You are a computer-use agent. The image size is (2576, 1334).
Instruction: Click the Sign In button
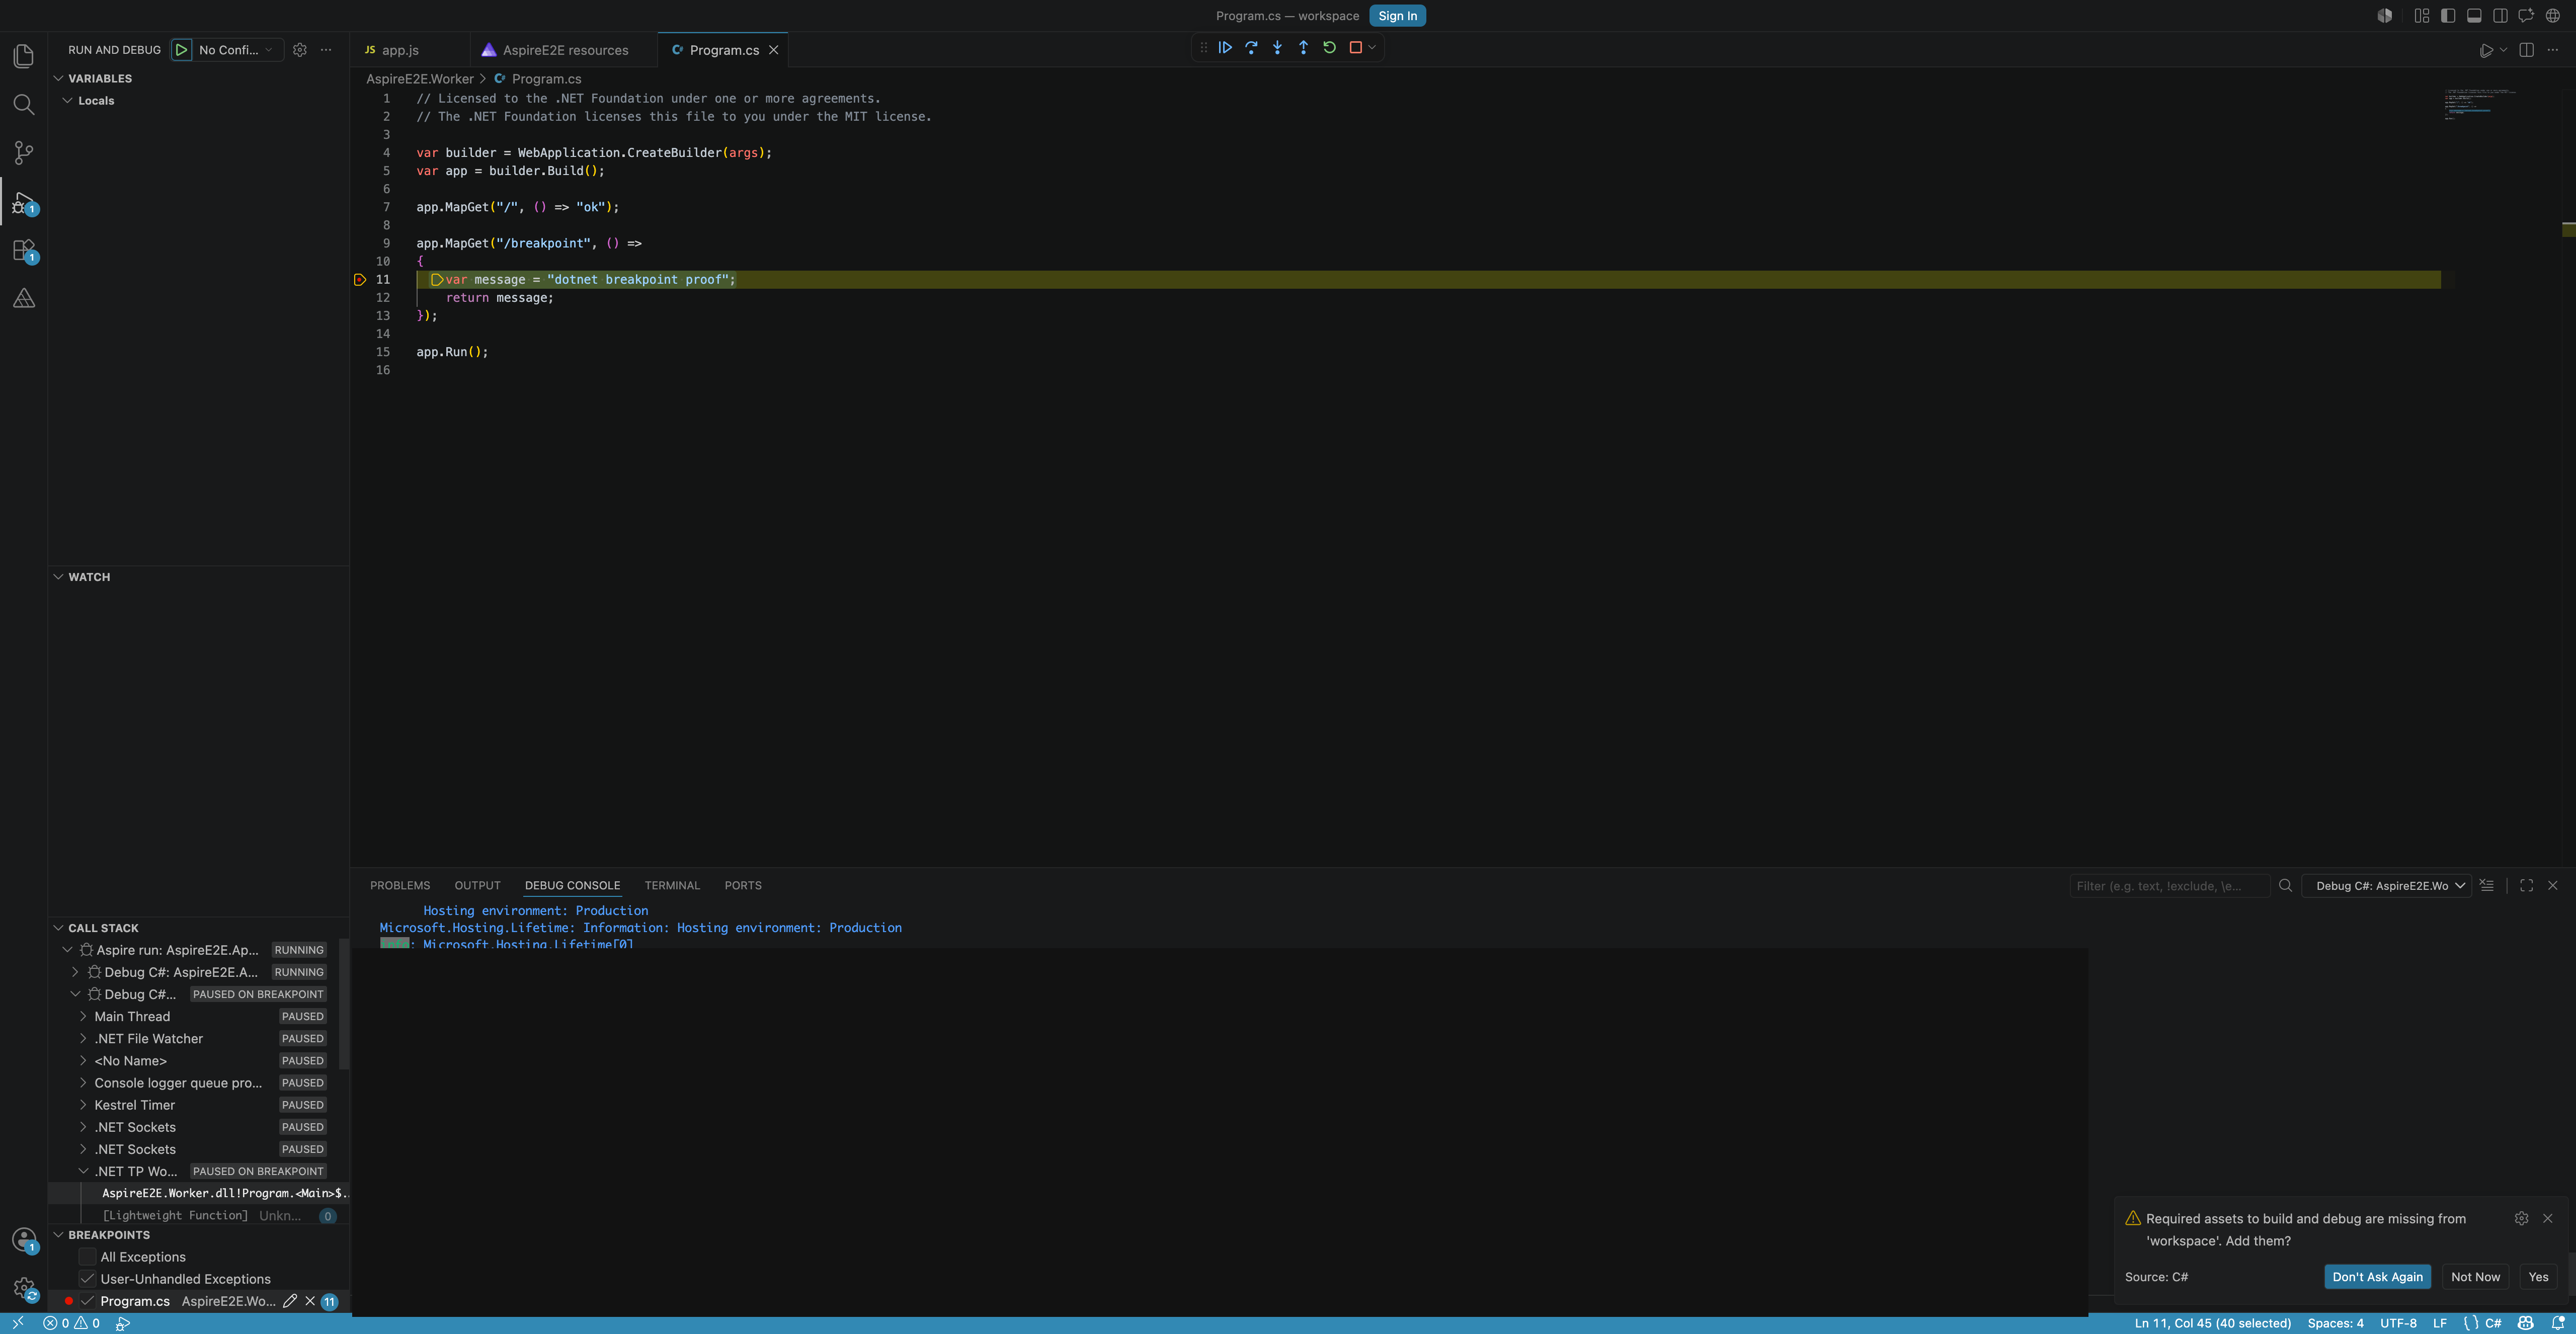1397,16
